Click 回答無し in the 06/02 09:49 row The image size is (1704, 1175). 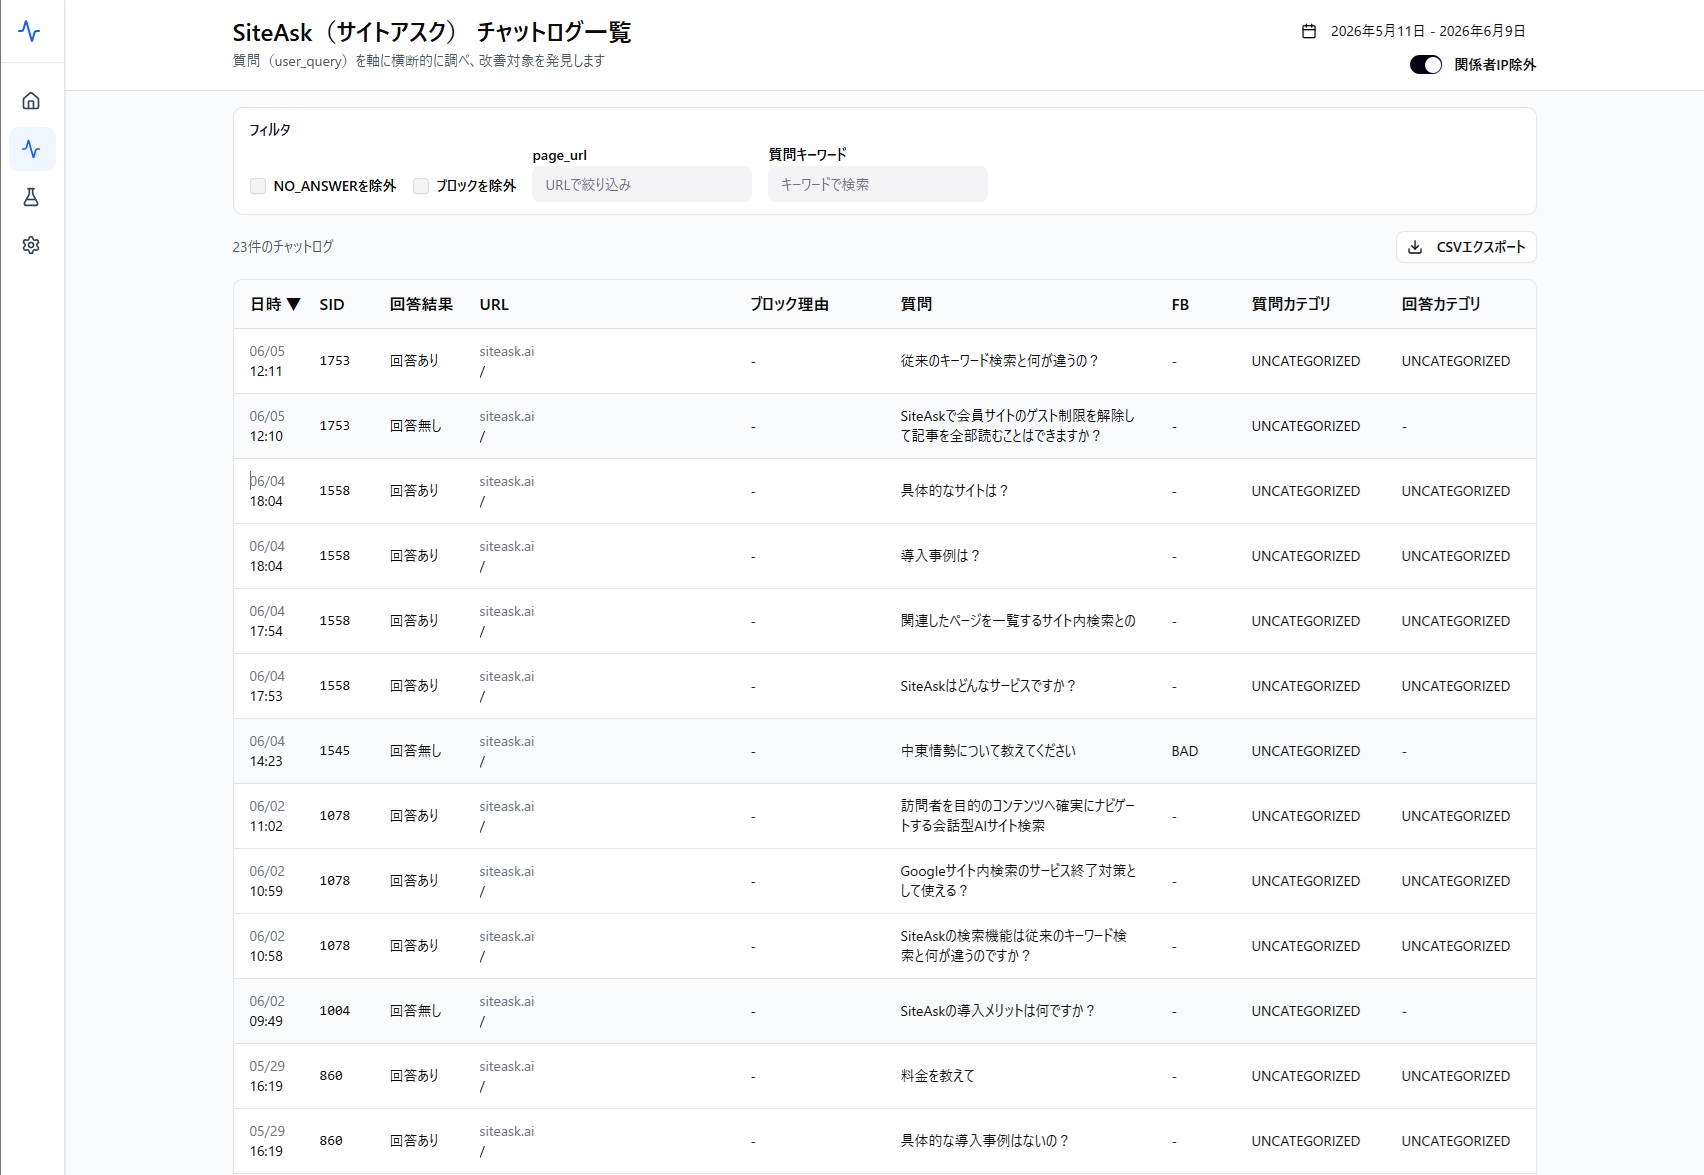pos(415,1011)
